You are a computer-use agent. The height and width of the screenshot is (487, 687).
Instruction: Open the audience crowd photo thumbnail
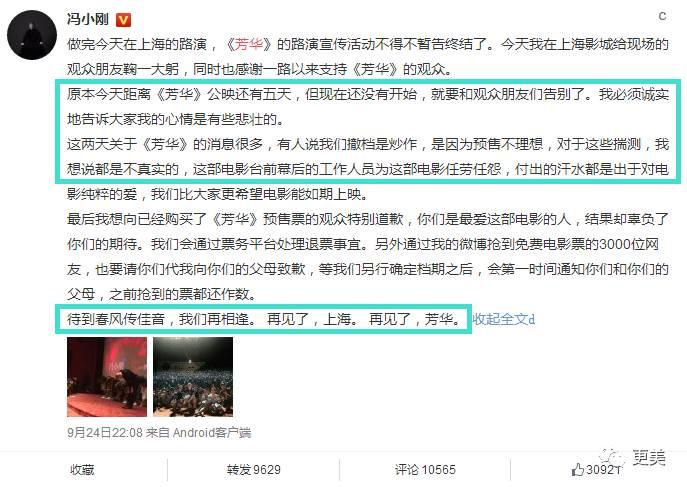point(193,377)
